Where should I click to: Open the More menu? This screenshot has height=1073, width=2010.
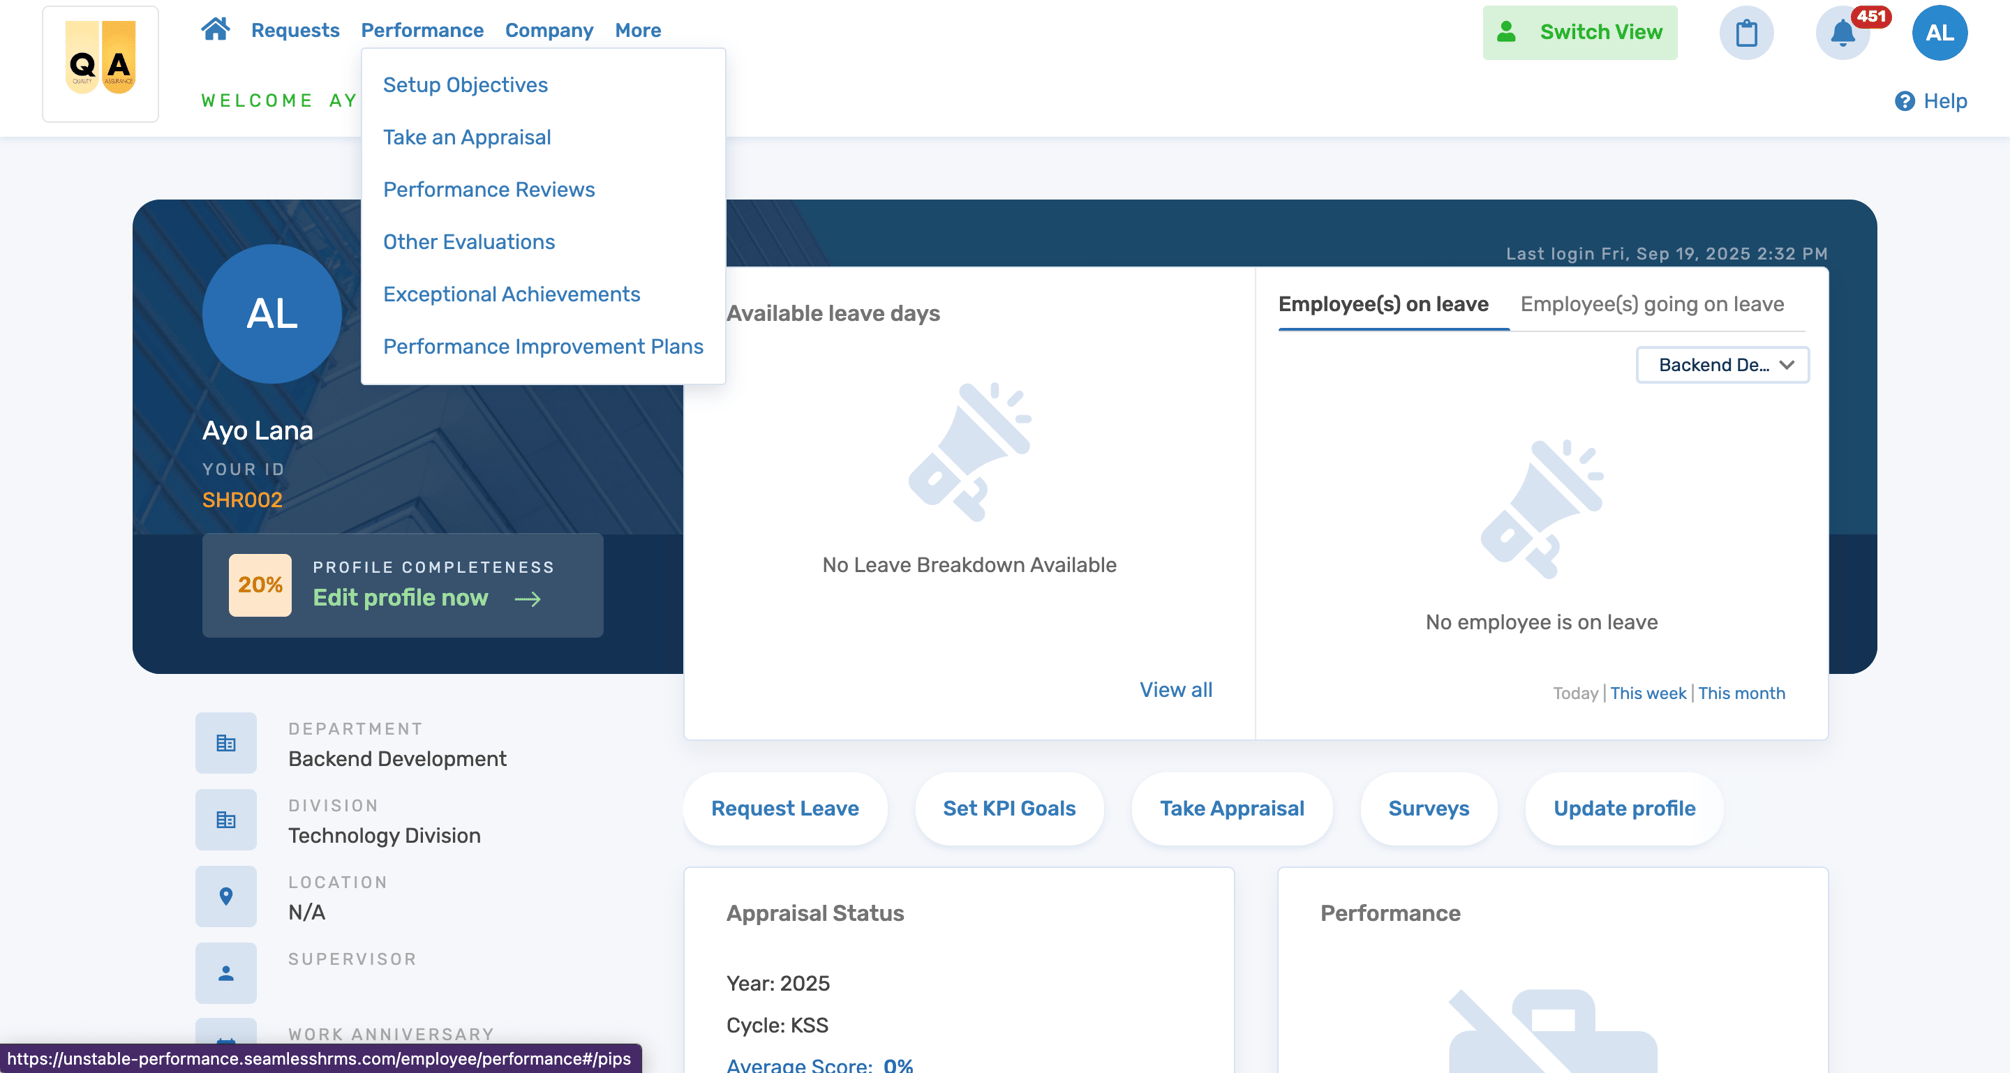click(x=638, y=30)
